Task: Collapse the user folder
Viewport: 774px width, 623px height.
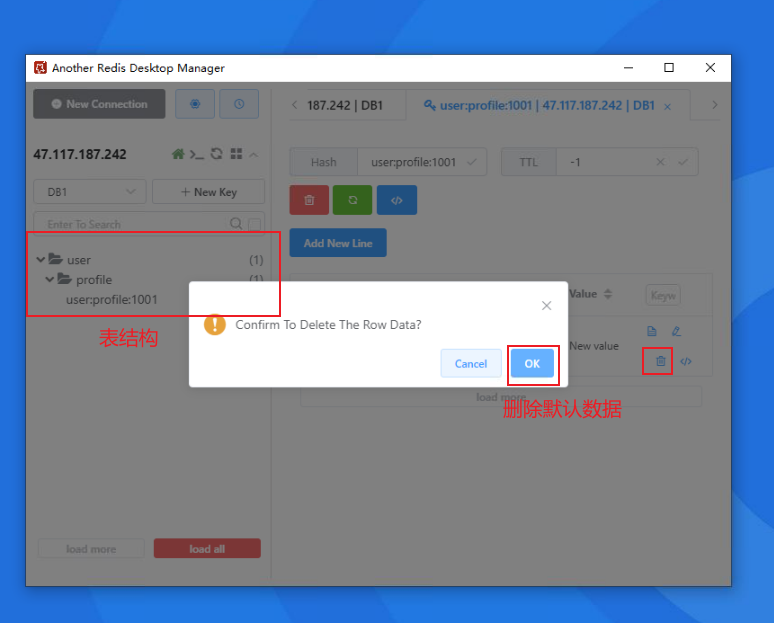Action: click(41, 259)
